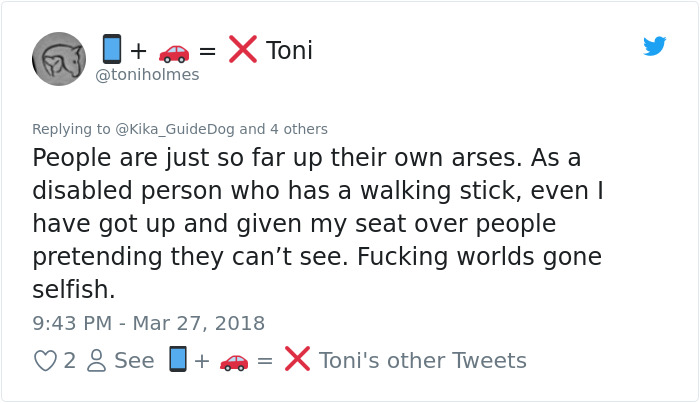Click the red X emoji before Toni in header

coord(242,49)
